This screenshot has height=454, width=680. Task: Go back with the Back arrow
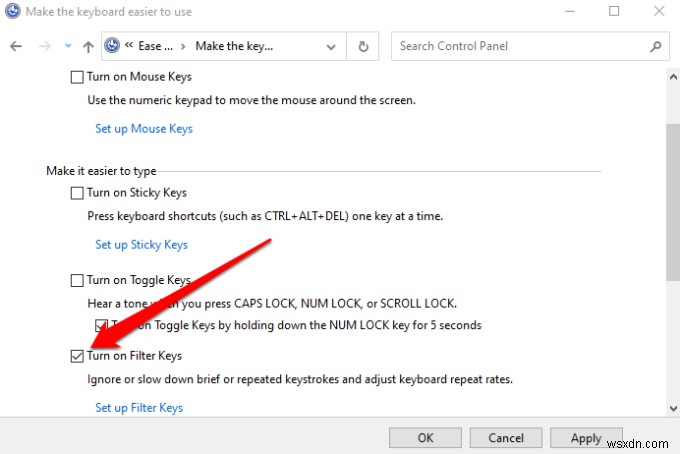point(16,46)
